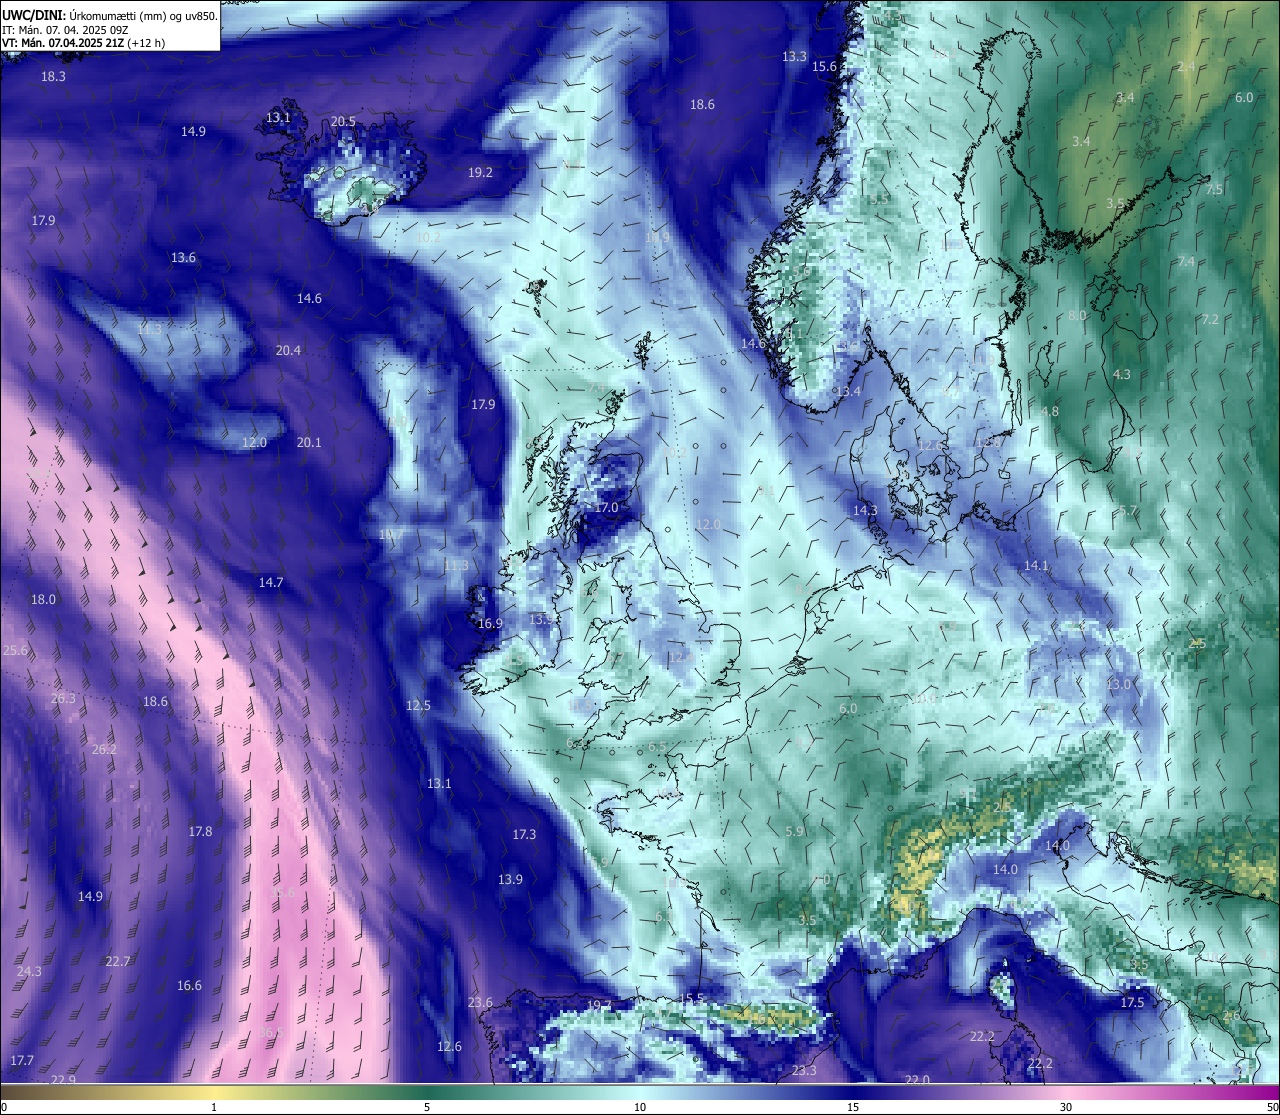This screenshot has width=1280, height=1115.
Task: Click the 13.3 value at top
Action: click(794, 56)
